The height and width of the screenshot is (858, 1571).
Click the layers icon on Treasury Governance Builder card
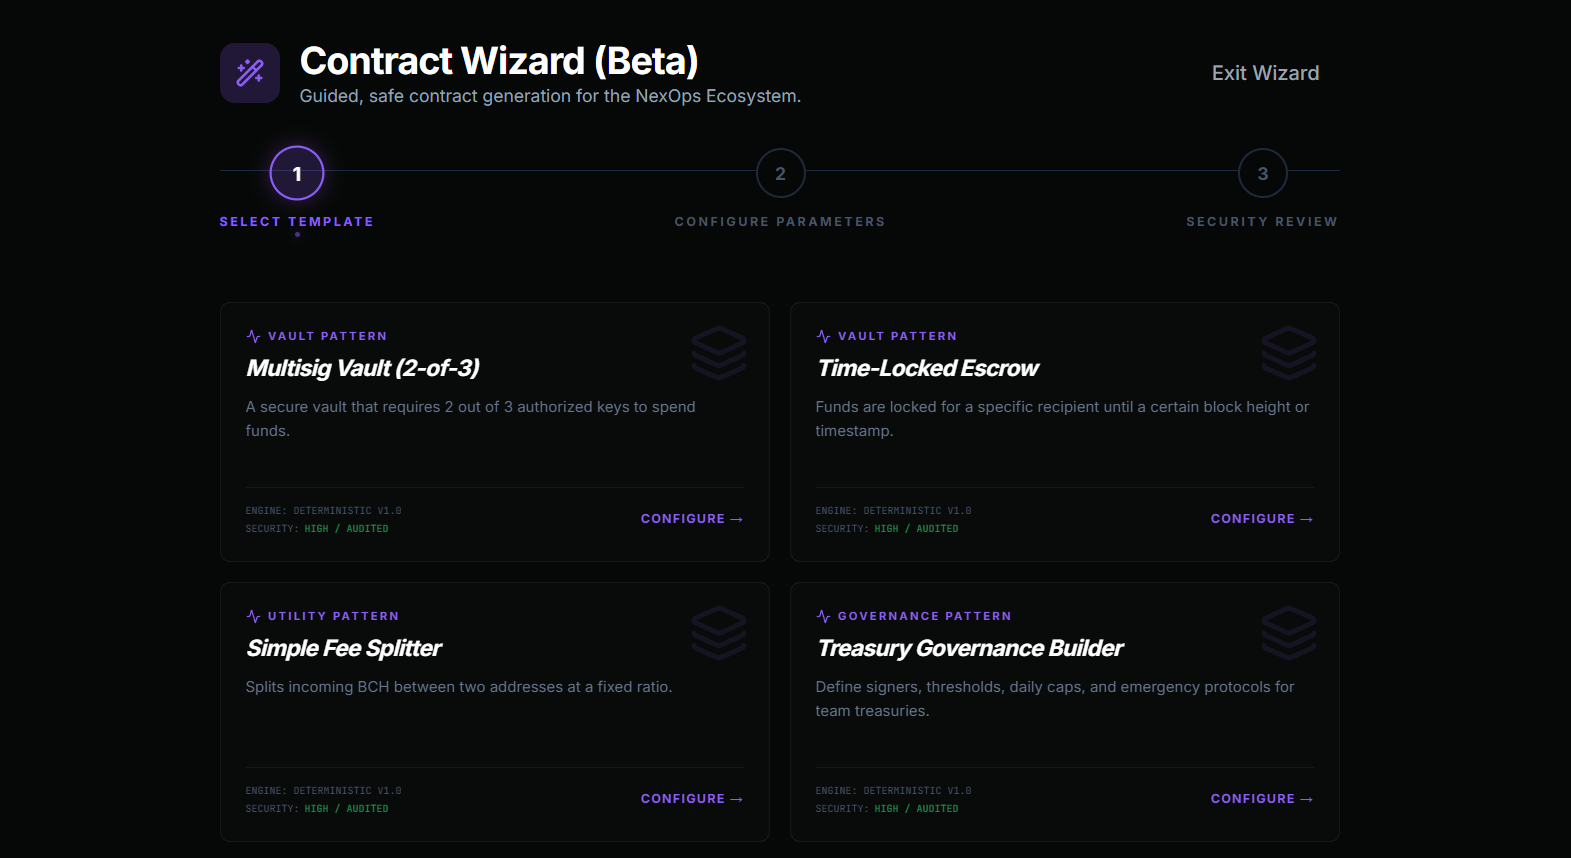pyautogui.click(x=1289, y=633)
